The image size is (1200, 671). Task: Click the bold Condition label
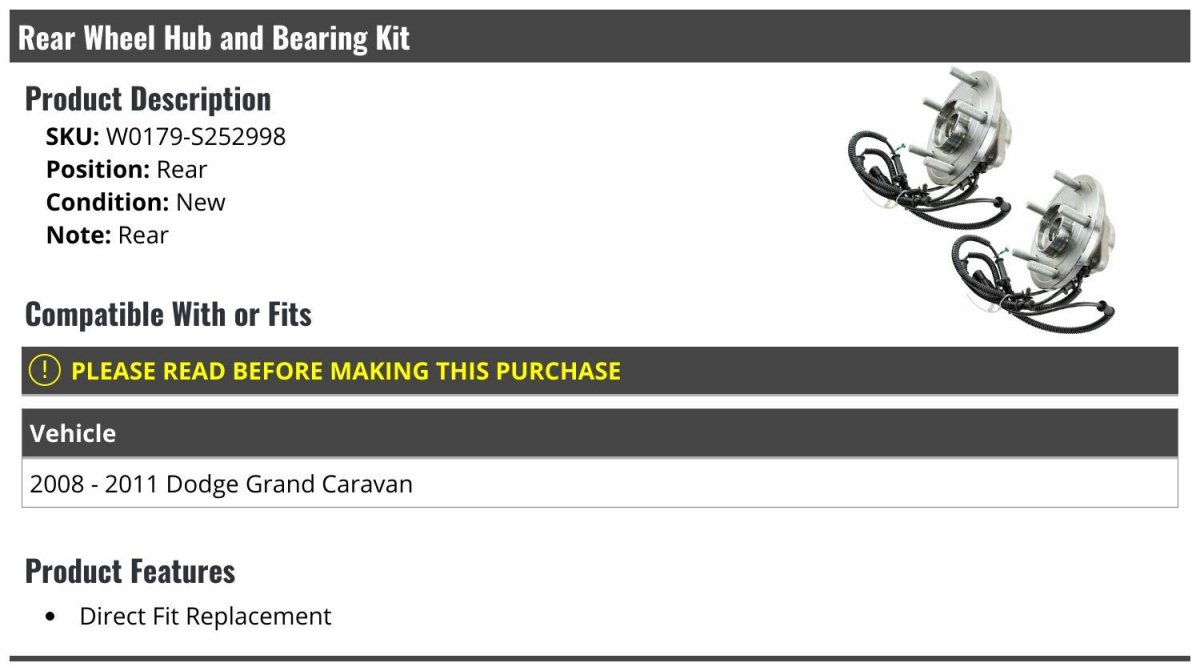[108, 202]
